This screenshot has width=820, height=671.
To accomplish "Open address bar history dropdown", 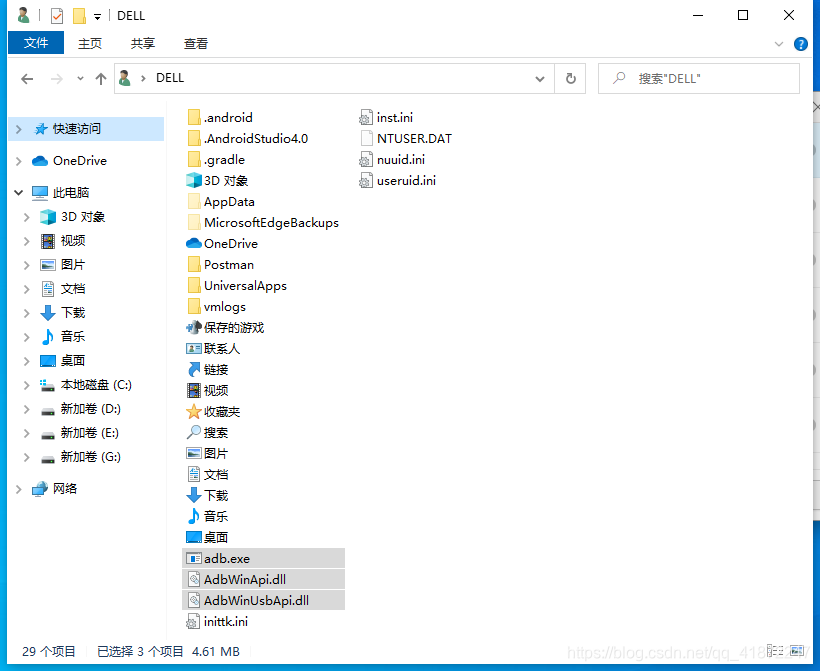I will click(x=540, y=78).
